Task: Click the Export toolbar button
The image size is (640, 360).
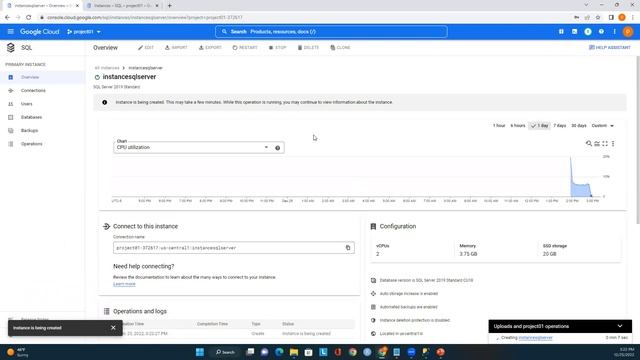Action: pos(210,48)
